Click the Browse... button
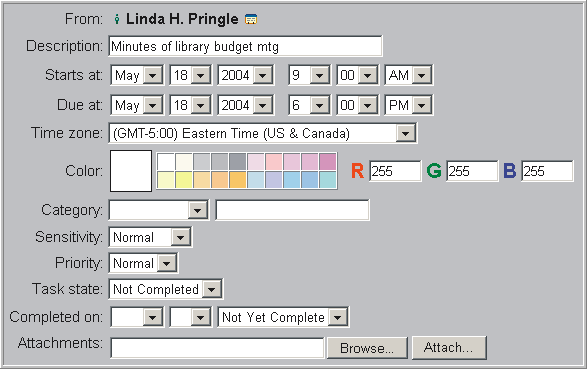 pyautogui.click(x=367, y=348)
